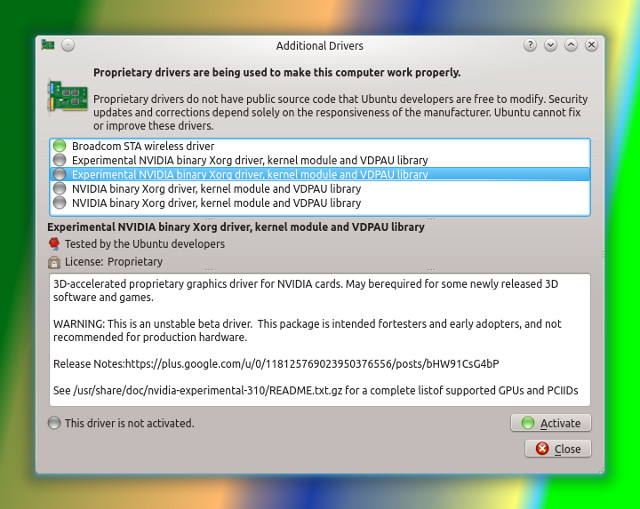Click grey indicator of first Experimental NVIDIA row
Image resolution: width=640 pixels, height=509 pixels.
point(60,160)
